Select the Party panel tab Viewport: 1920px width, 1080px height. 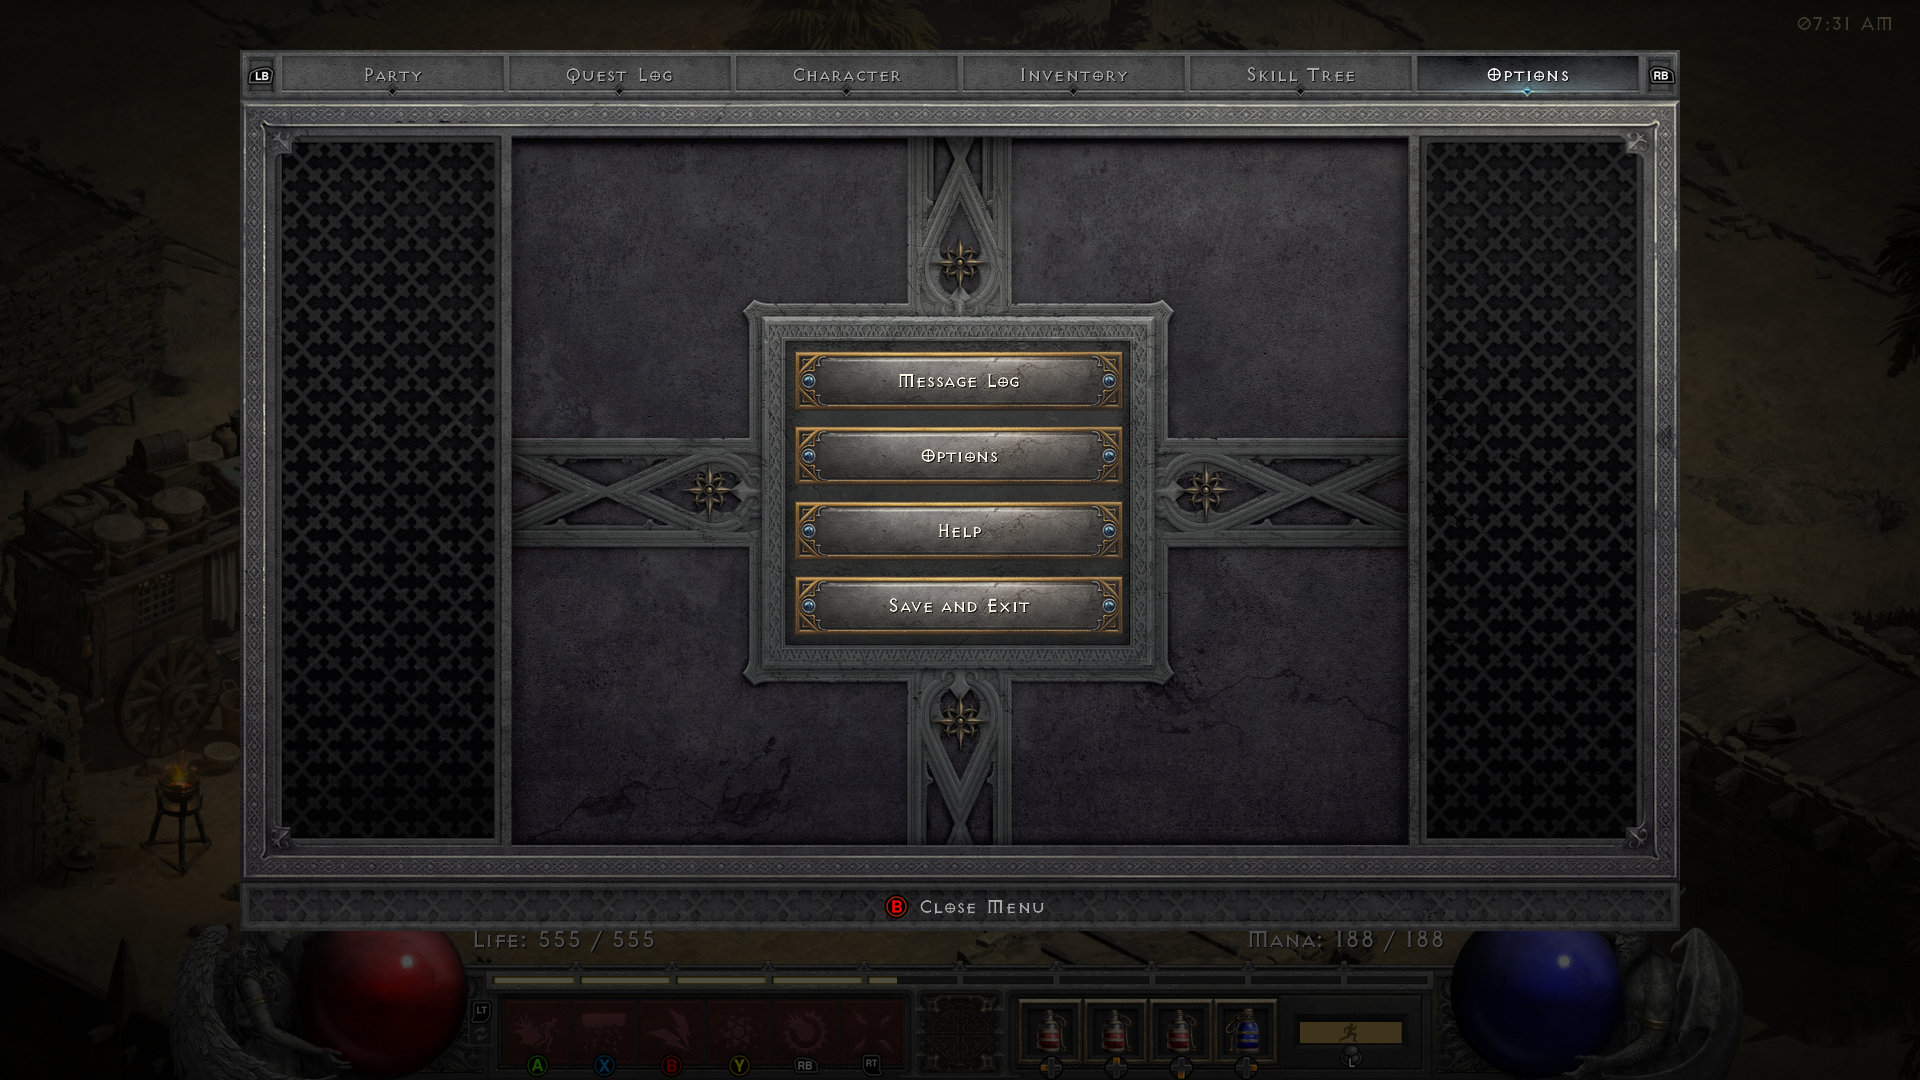pyautogui.click(x=390, y=74)
